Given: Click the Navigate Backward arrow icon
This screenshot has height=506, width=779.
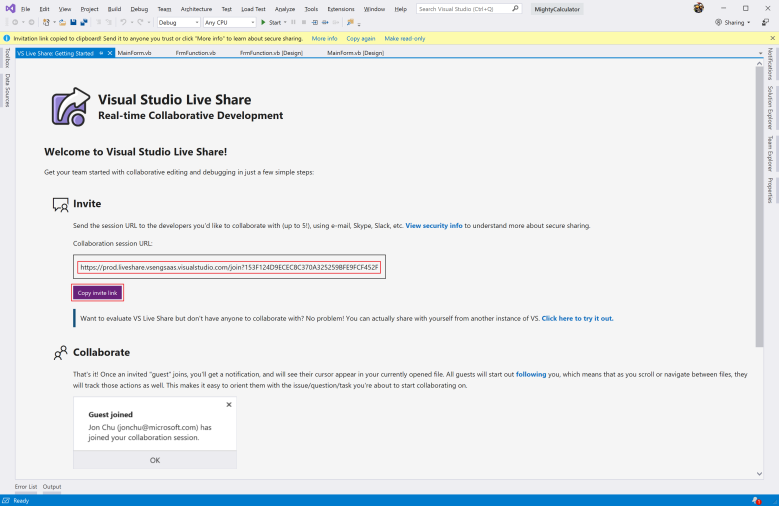Looking at the screenshot, I should [x=15, y=22].
